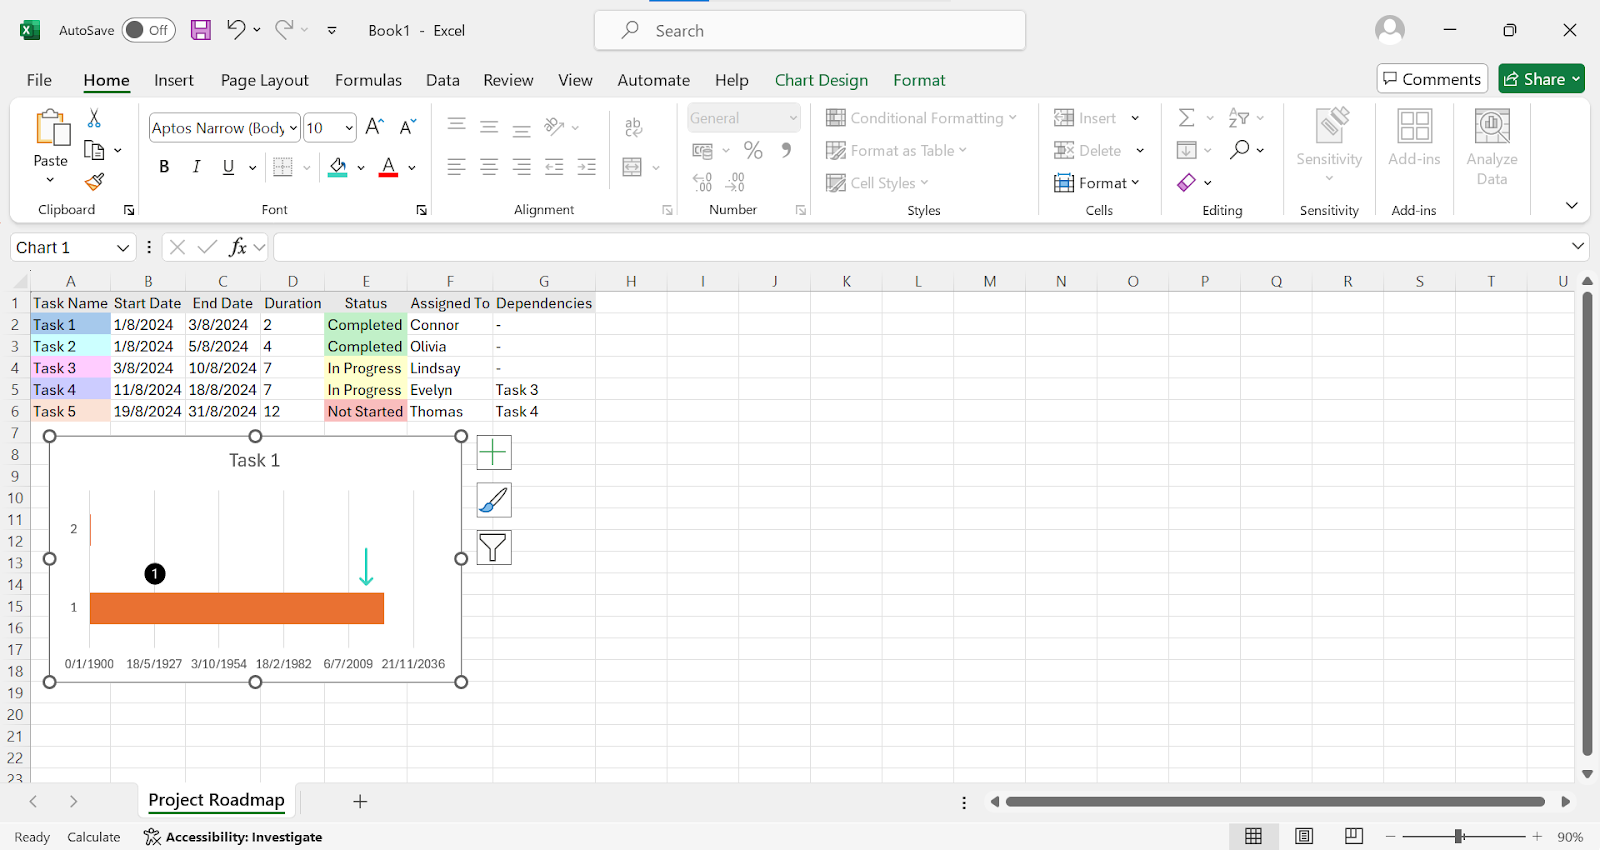Open the Formulas tab
This screenshot has width=1600, height=850.
click(368, 80)
